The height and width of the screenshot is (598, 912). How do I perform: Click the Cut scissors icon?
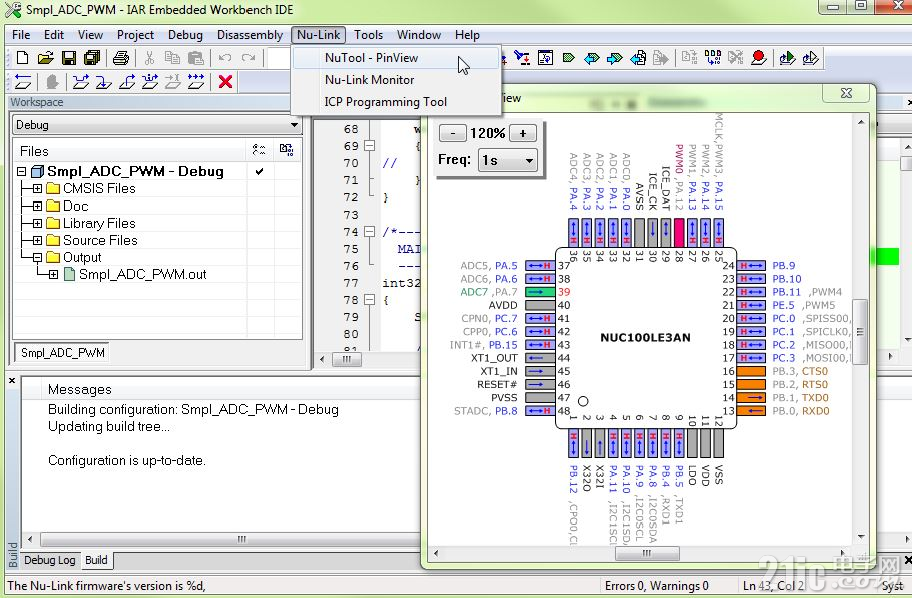[x=149, y=58]
